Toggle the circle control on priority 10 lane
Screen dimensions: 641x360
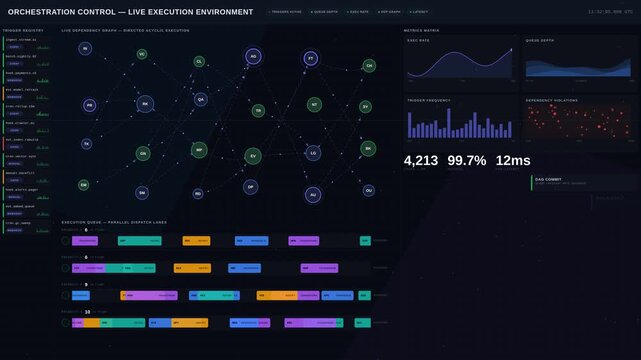65,323
